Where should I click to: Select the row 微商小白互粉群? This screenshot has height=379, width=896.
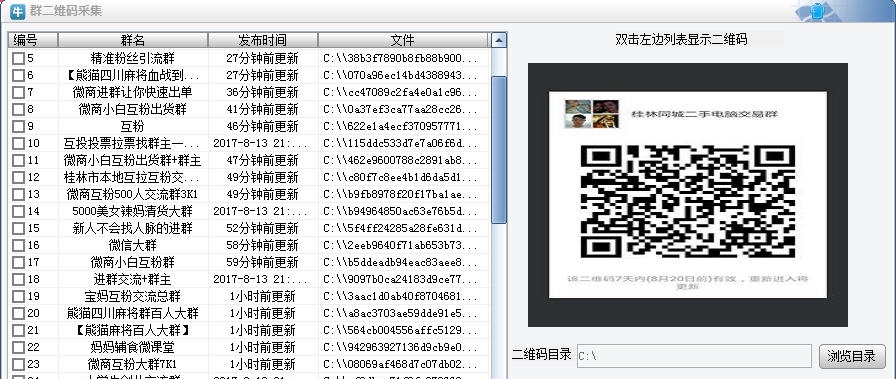click(x=250, y=262)
